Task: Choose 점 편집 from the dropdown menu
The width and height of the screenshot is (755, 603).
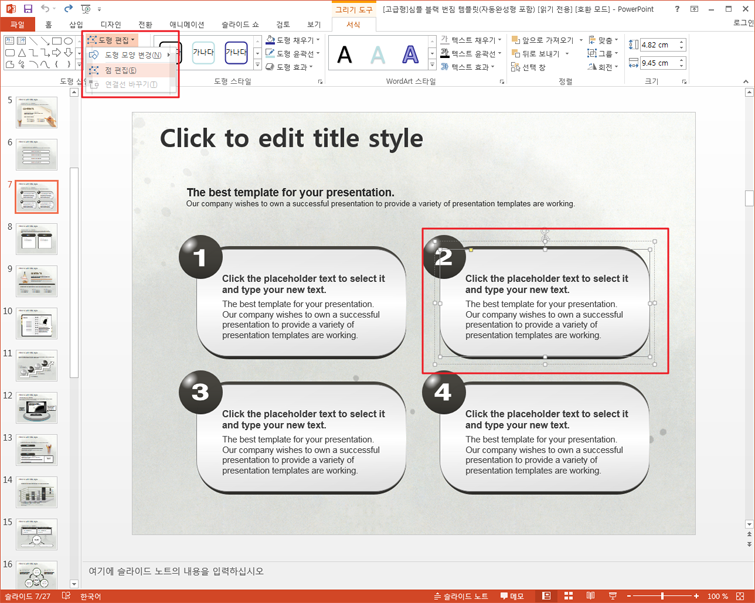Action: pyautogui.click(x=130, y=70)
